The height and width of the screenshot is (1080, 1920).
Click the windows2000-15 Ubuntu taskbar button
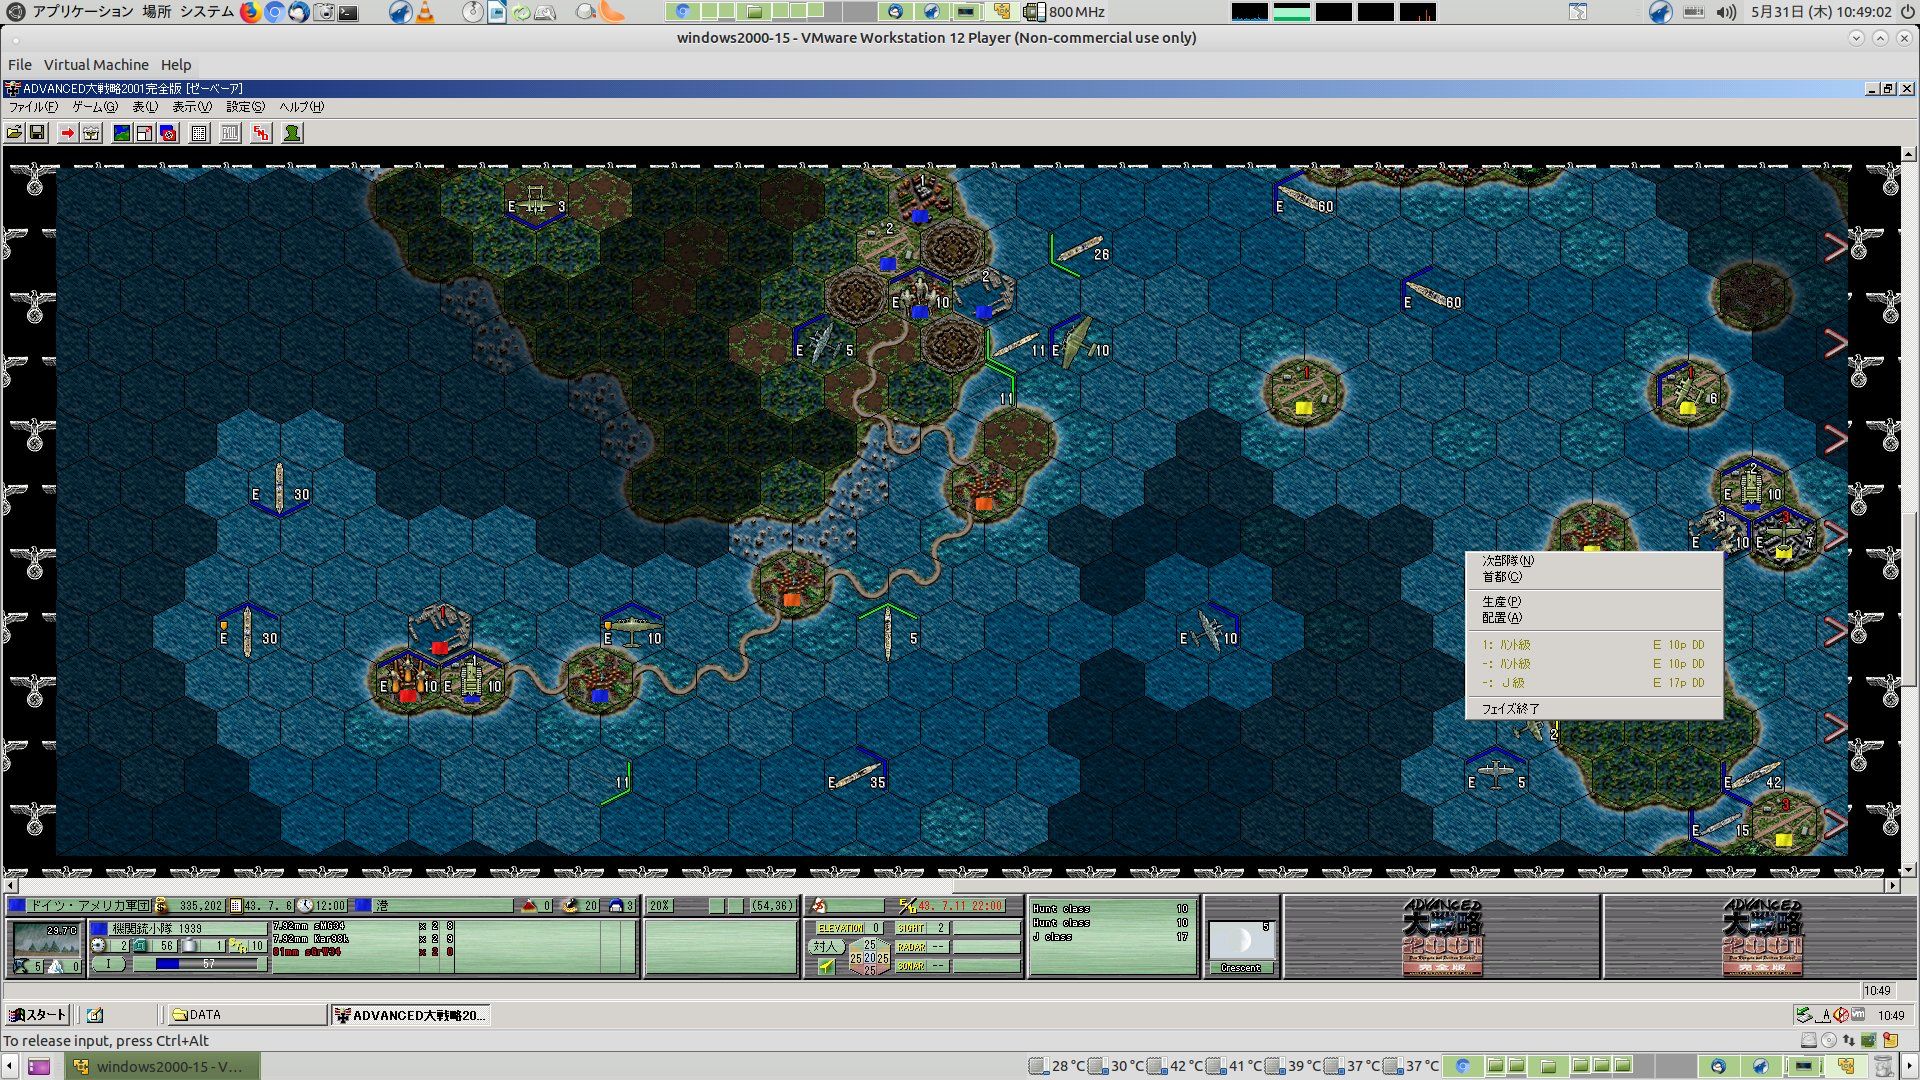pyautogui.click(x=164, y=1066)
